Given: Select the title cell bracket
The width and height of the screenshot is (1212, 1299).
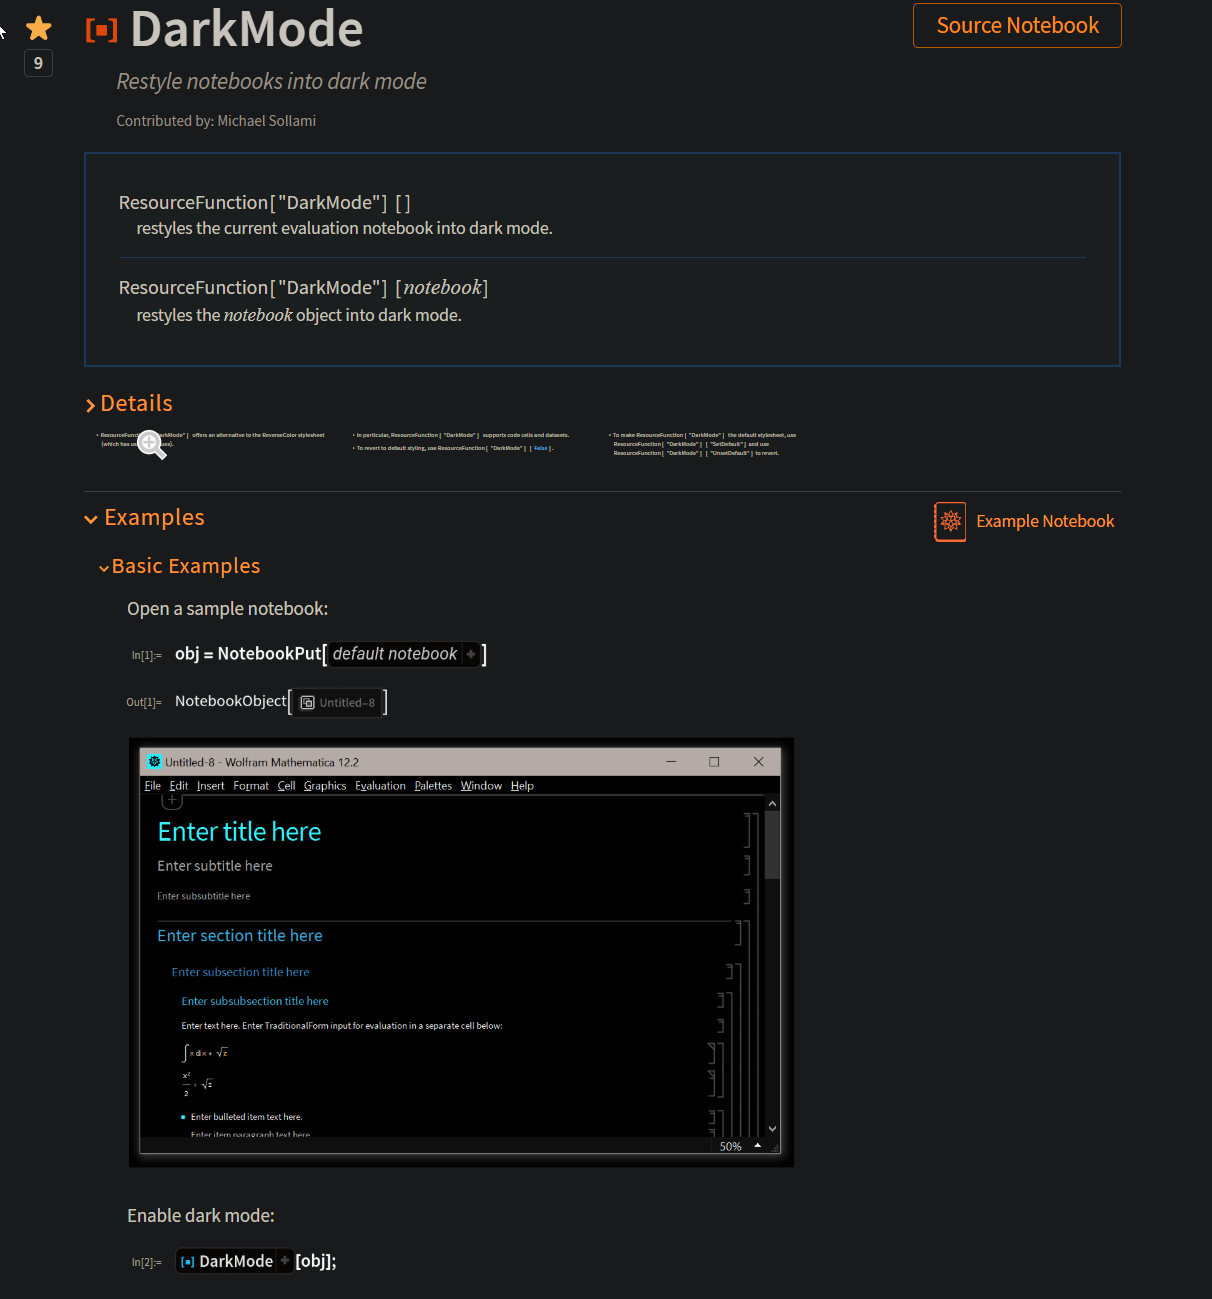Looking at the screenshot, I should 748,831.
